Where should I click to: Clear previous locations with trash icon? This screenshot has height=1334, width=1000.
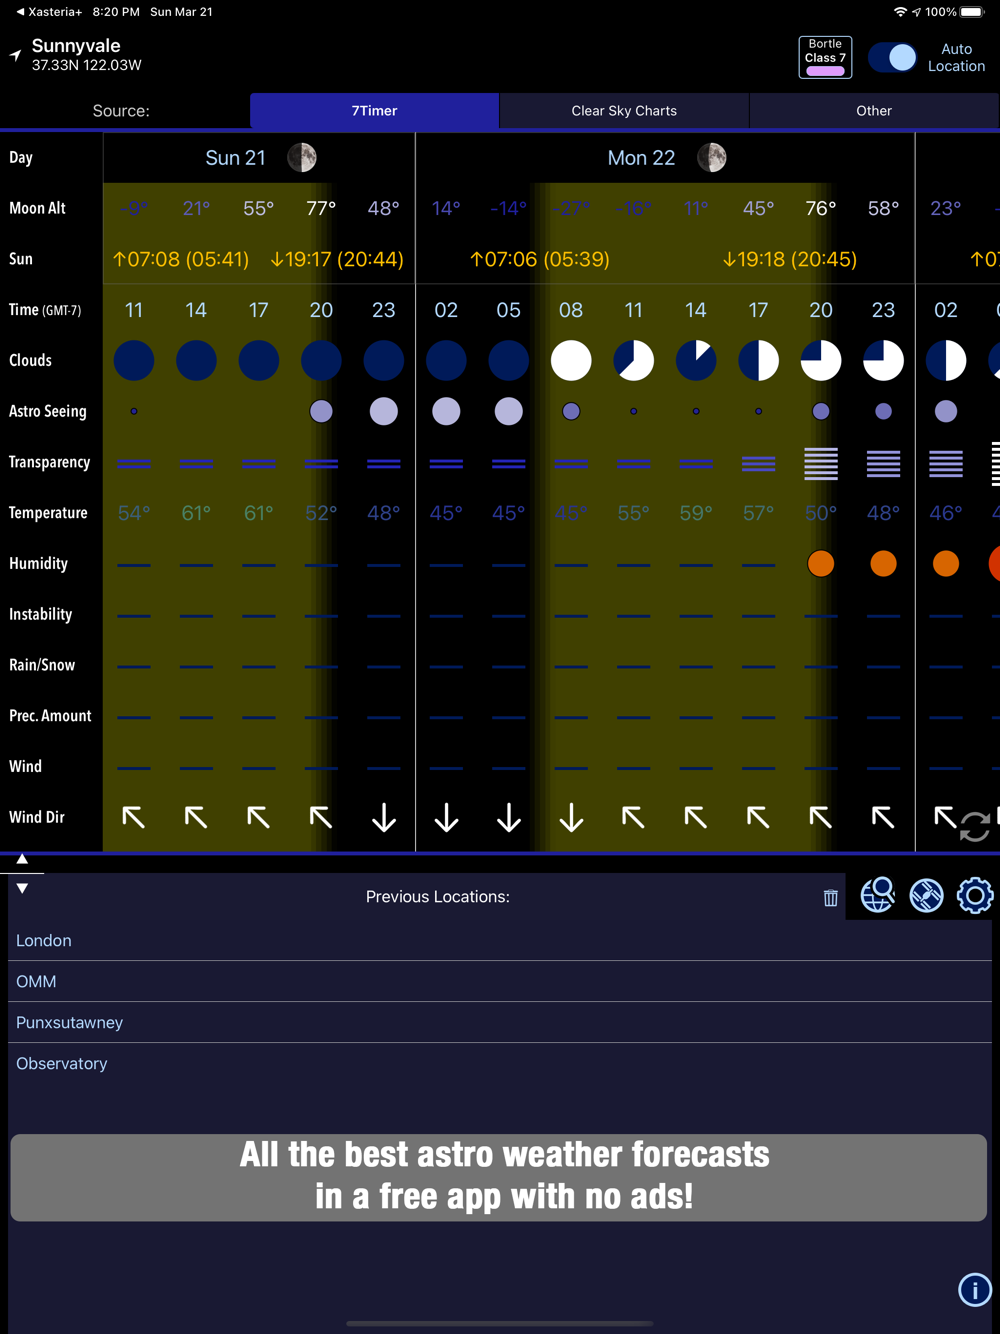[x=830, y=898]
